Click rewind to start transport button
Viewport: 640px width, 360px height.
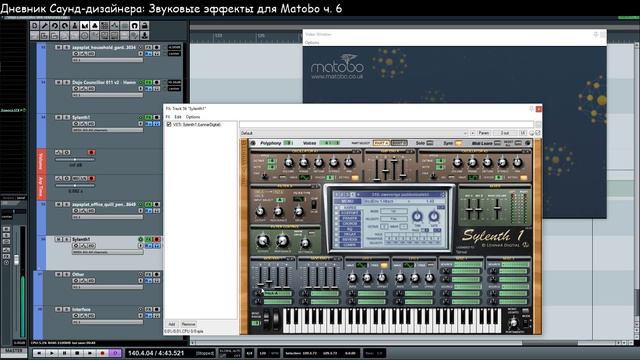[39, 353]
